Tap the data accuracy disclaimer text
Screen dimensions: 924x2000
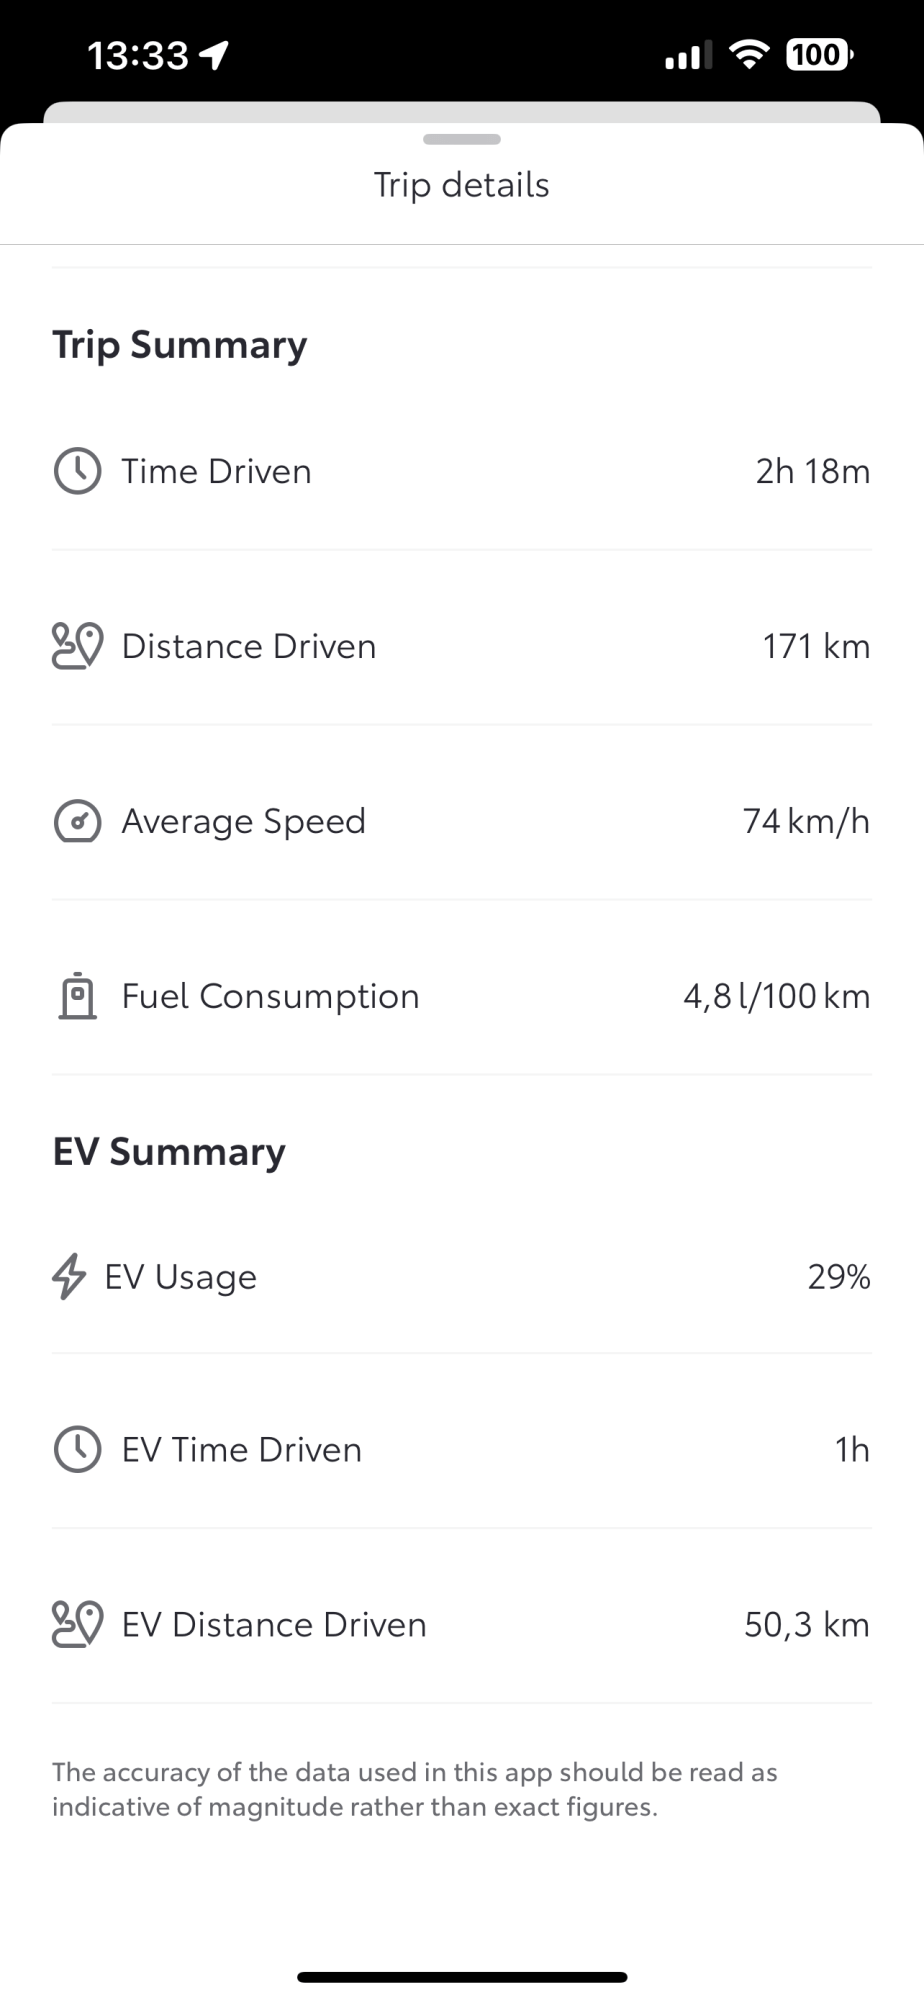click(x=414, y=1790)
